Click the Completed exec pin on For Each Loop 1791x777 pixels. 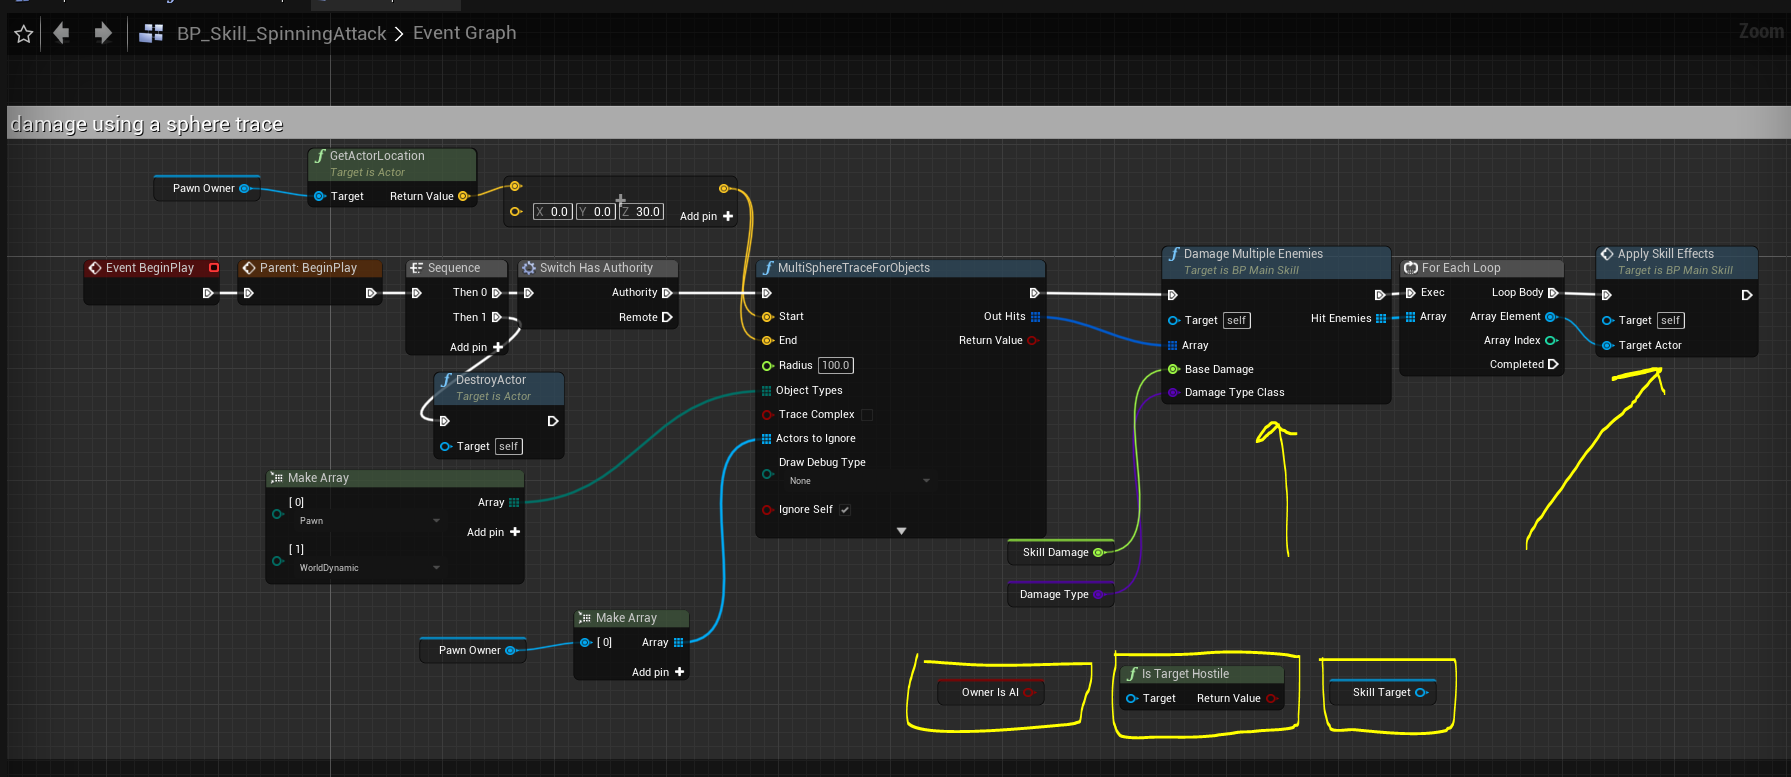1553,365
